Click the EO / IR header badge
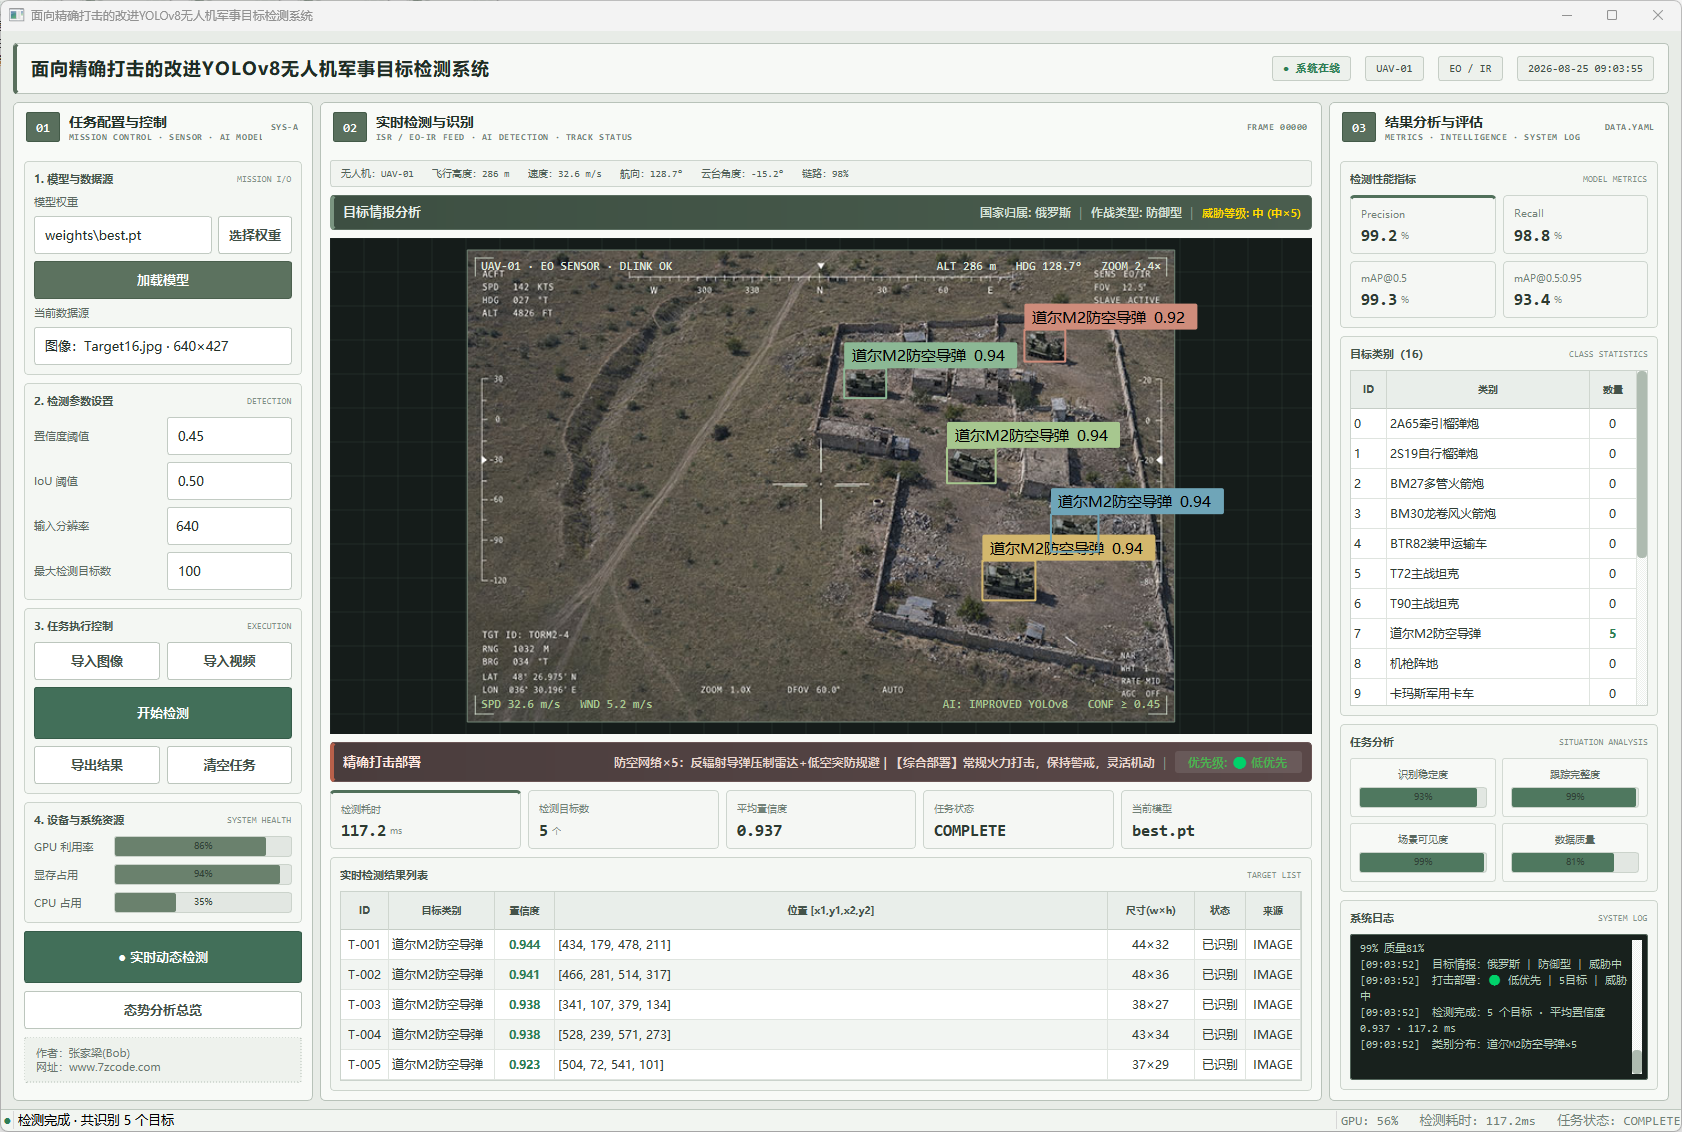This screenshot has width=1682, height=1132. point(1470,68)
